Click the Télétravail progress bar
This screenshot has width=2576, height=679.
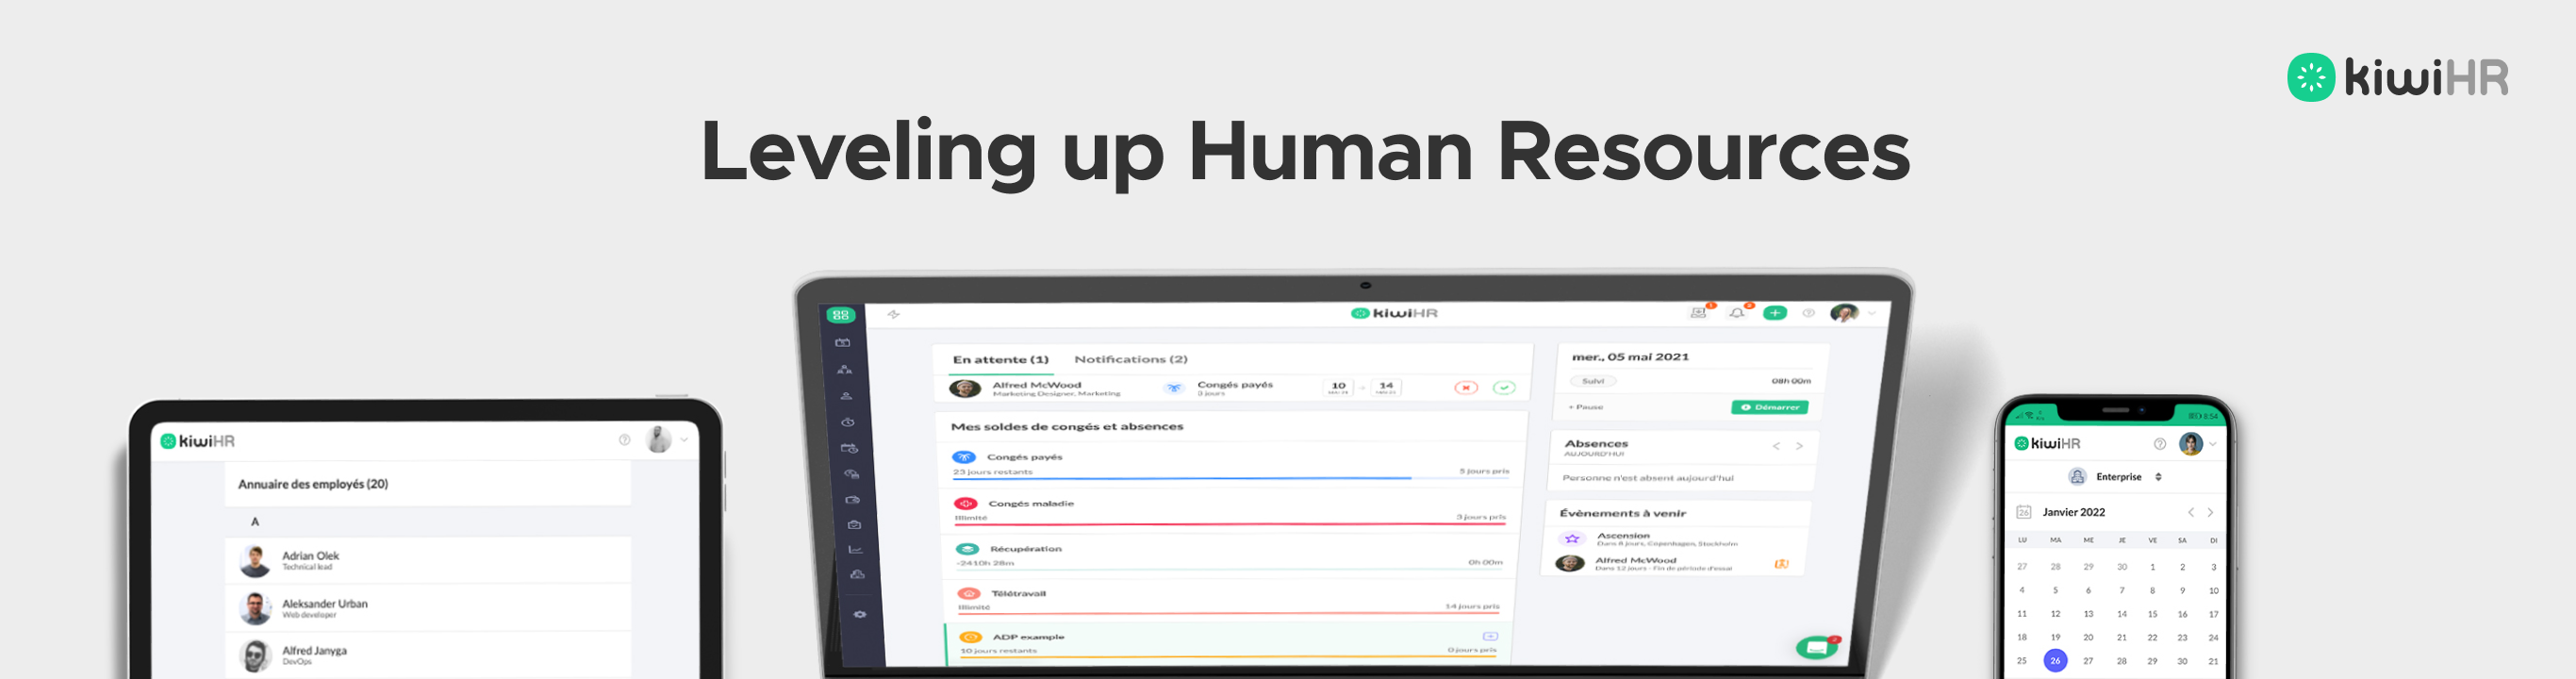click(x=1229, y=613)
